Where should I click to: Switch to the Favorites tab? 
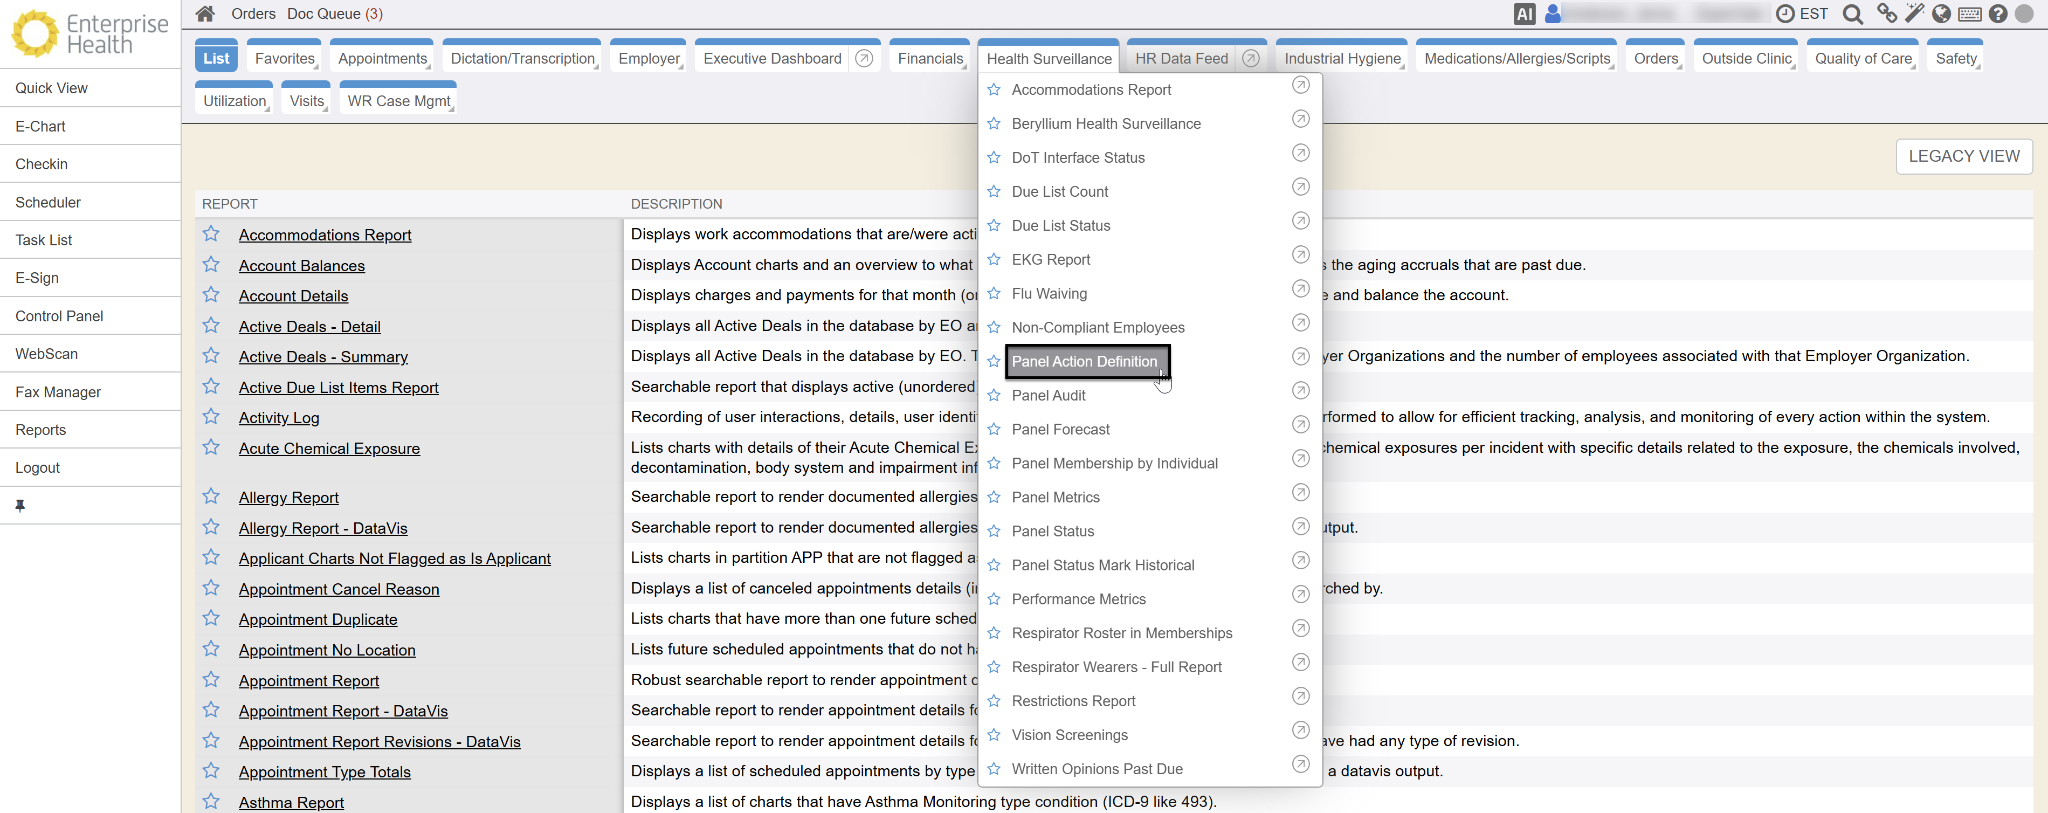coord(285,59)
